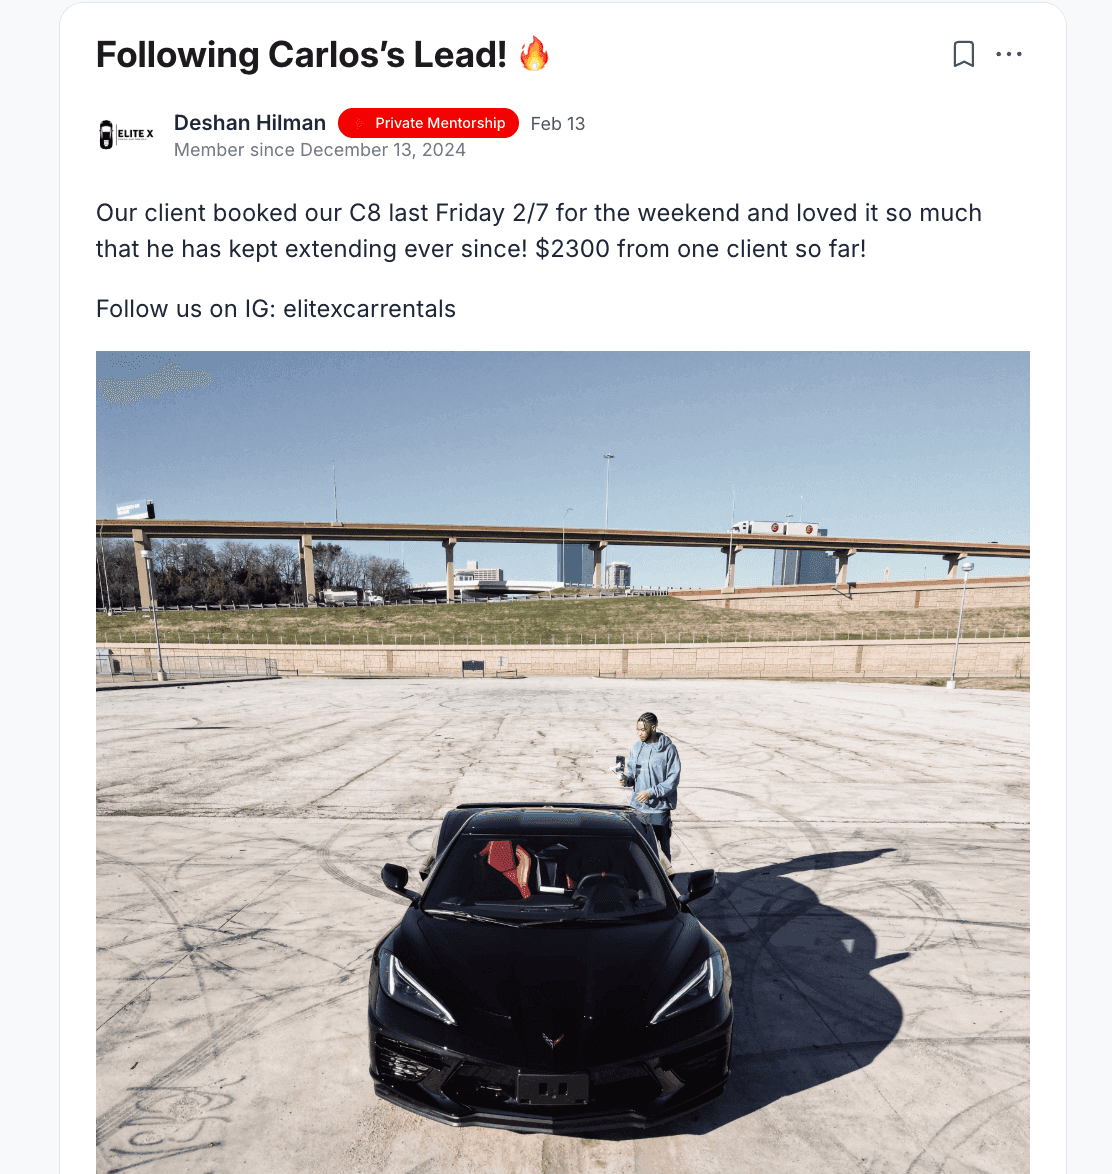1112x1174 pixels.
Task: Click the $2300 amount in the post body
Action: [x=572, y=249]
